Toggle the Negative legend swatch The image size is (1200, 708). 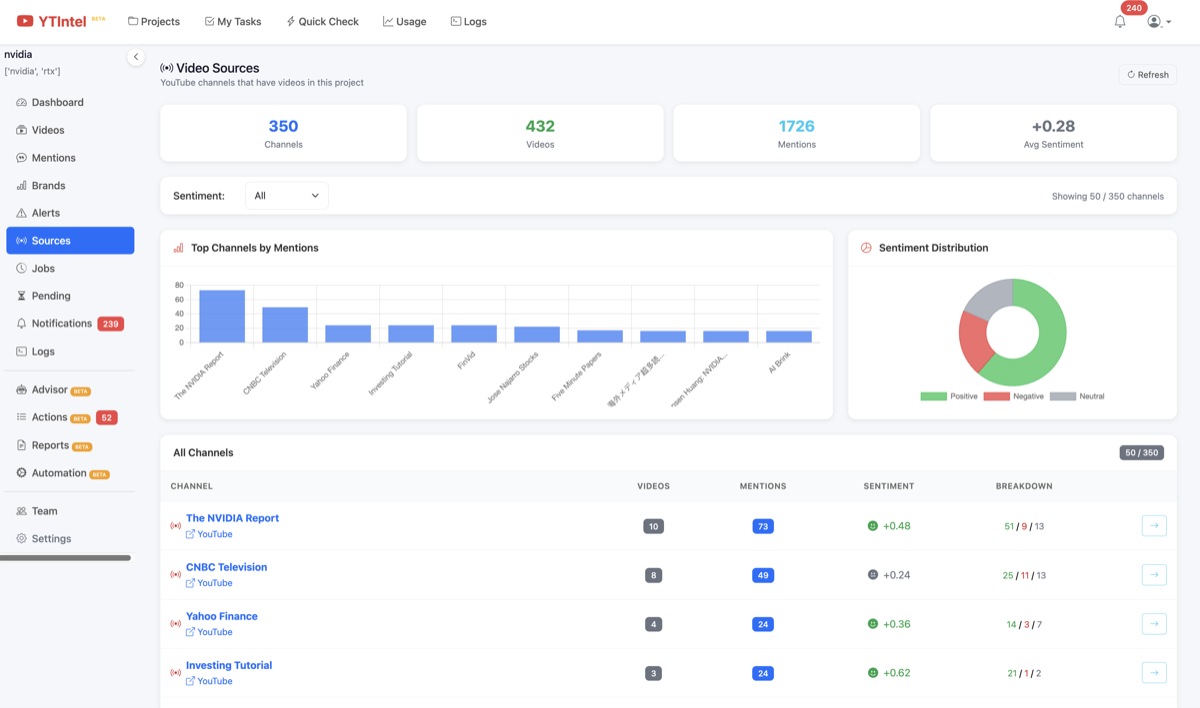coord(997,397)
